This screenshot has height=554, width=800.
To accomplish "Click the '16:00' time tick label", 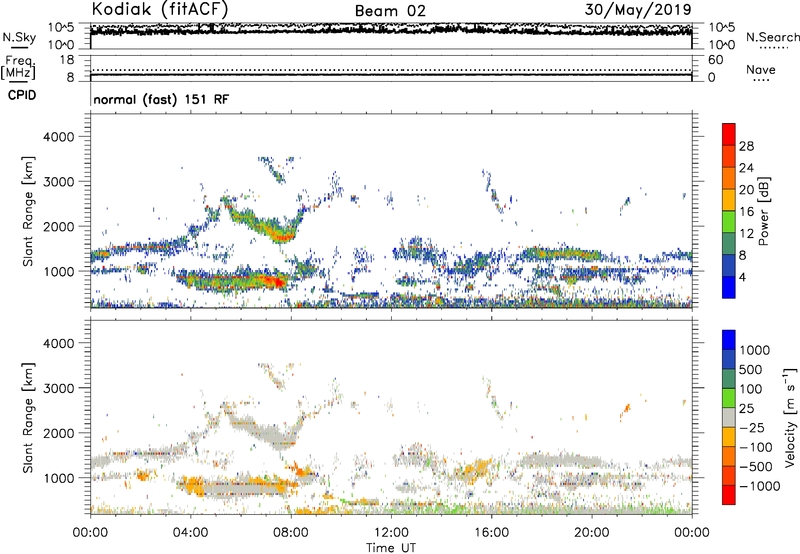I will [x=491, y=533].
